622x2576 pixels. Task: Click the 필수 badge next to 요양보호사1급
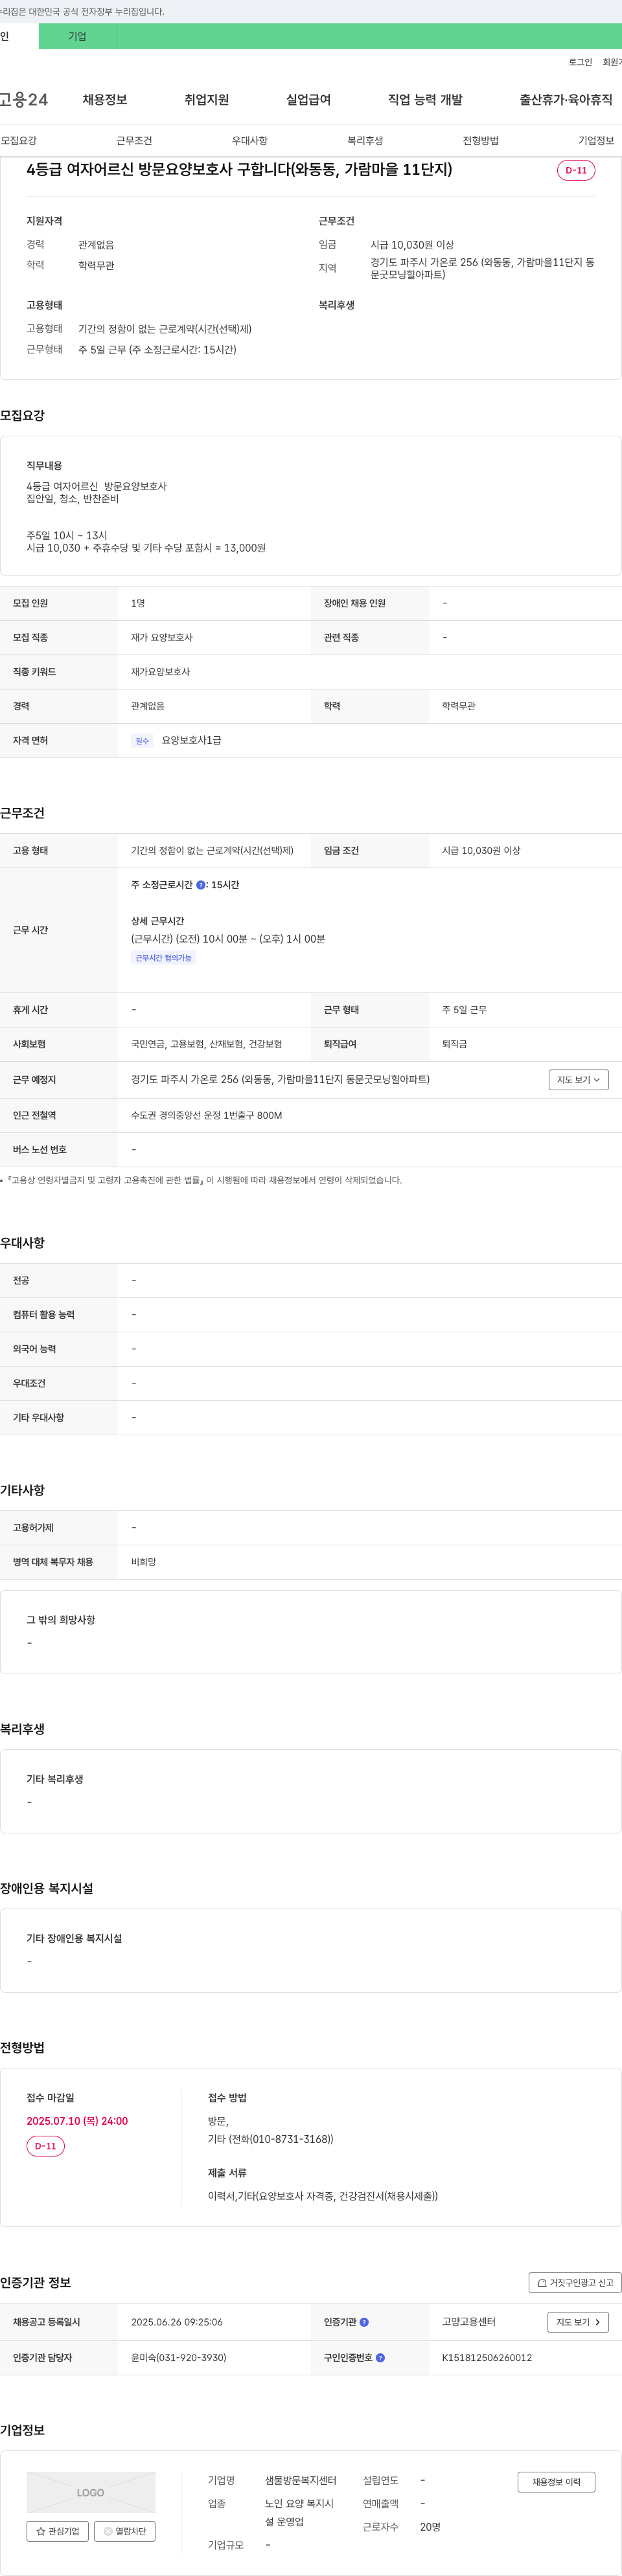(142, 741)
